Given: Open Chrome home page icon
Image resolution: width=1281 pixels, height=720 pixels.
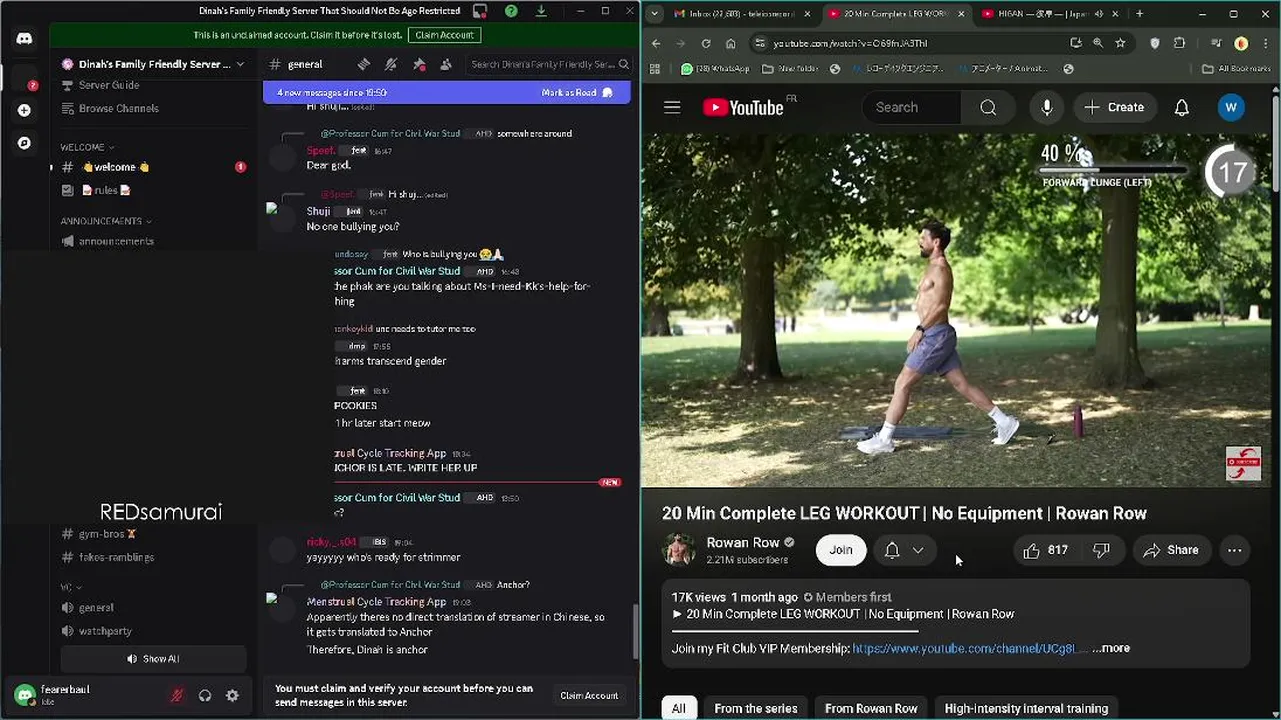Looking at the screenshot, I should click(730, 43).
